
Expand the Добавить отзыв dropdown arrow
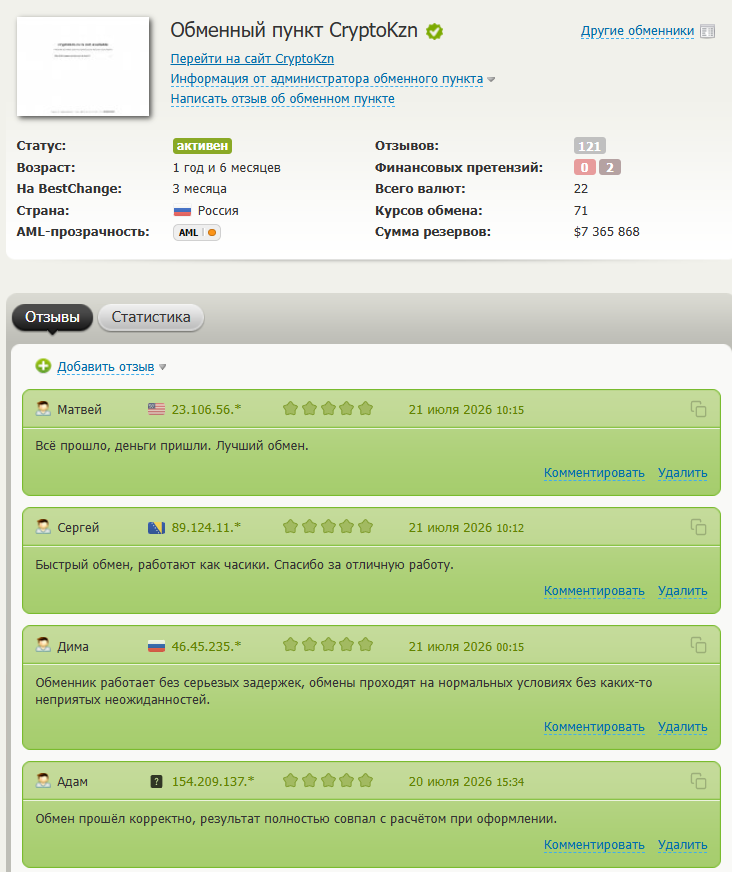pos(162,367)
